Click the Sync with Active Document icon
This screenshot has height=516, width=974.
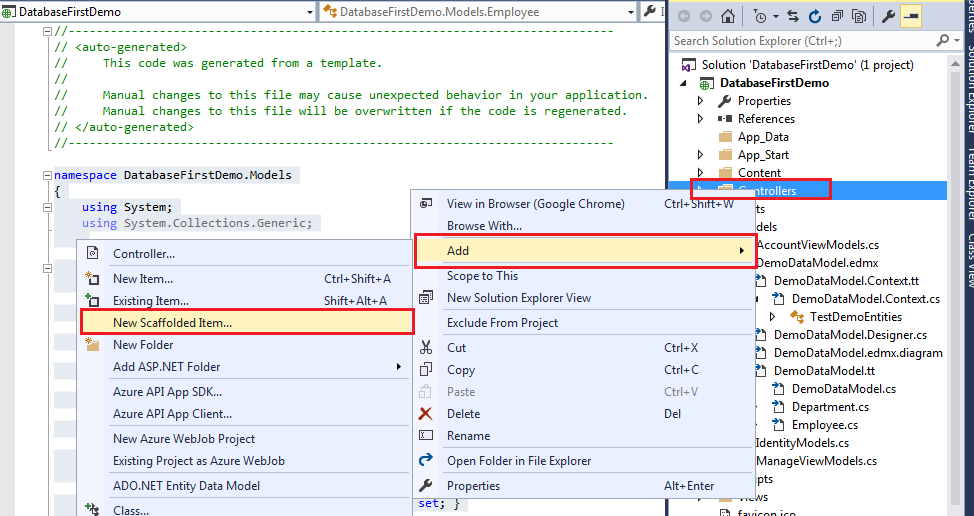pos(793,17)
